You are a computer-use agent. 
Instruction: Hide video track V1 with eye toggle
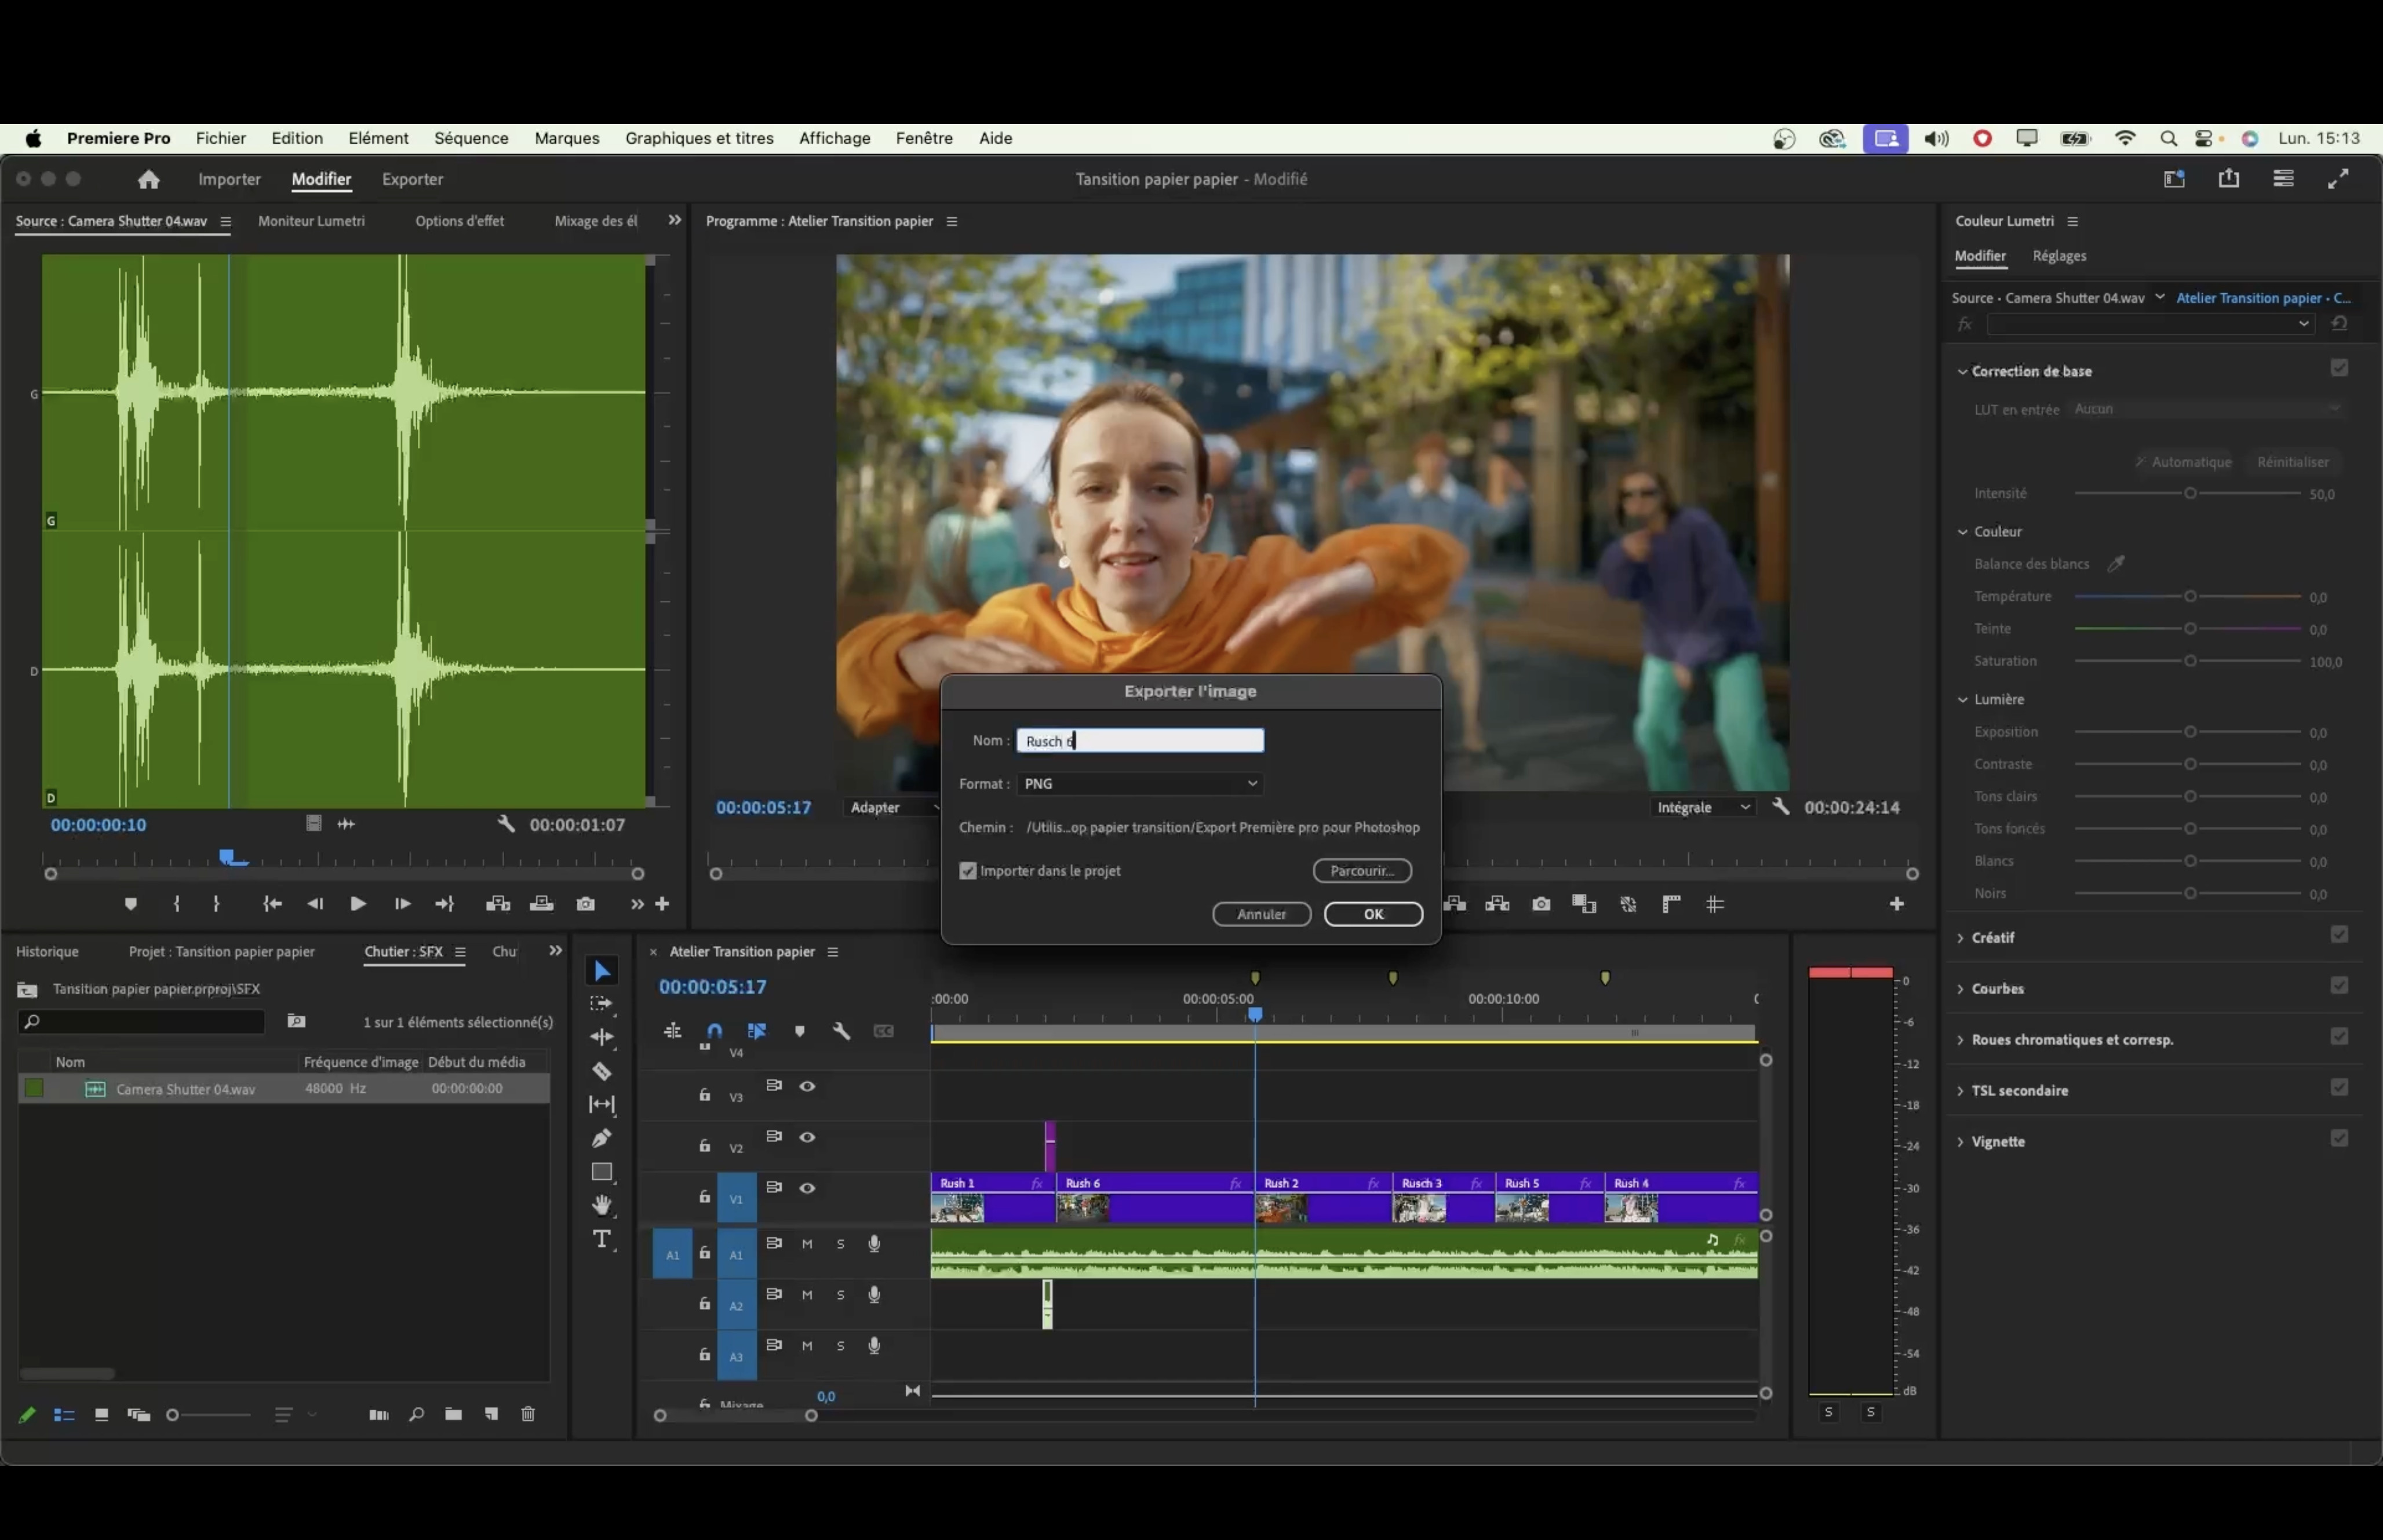807,1188
